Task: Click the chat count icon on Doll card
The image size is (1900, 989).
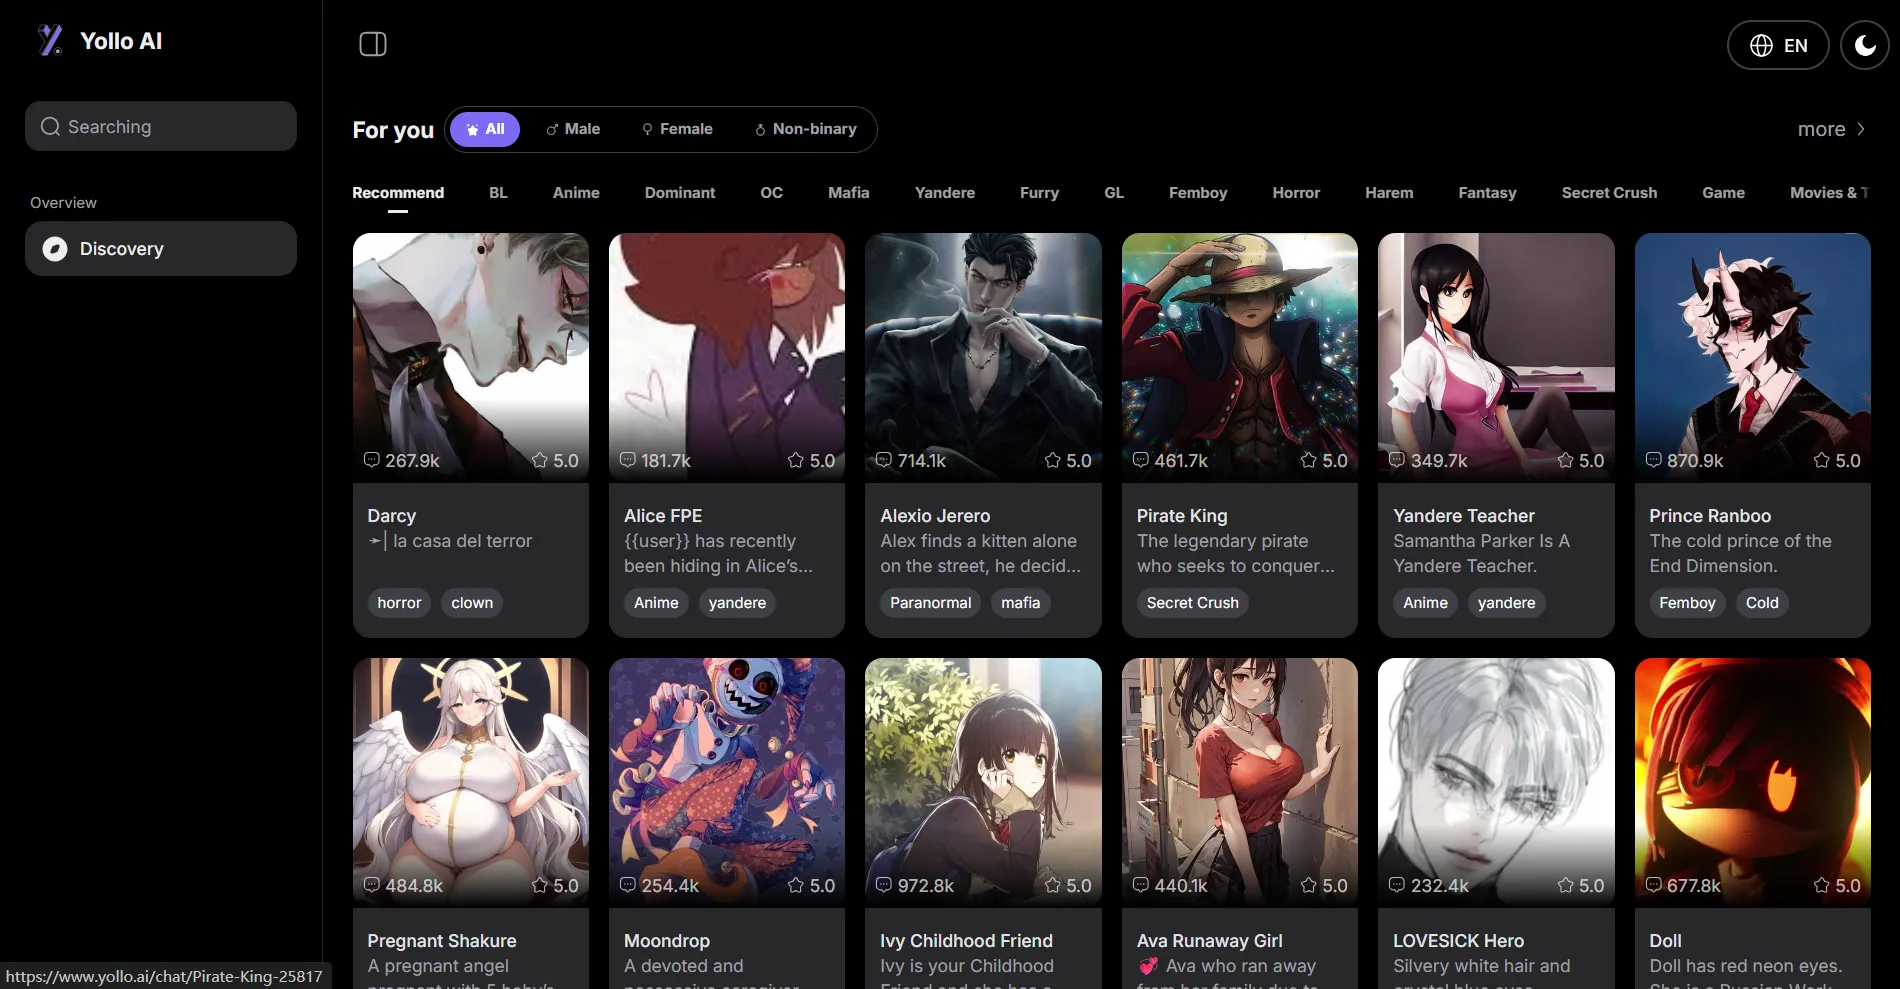Action: click(x=1654, y=885)
